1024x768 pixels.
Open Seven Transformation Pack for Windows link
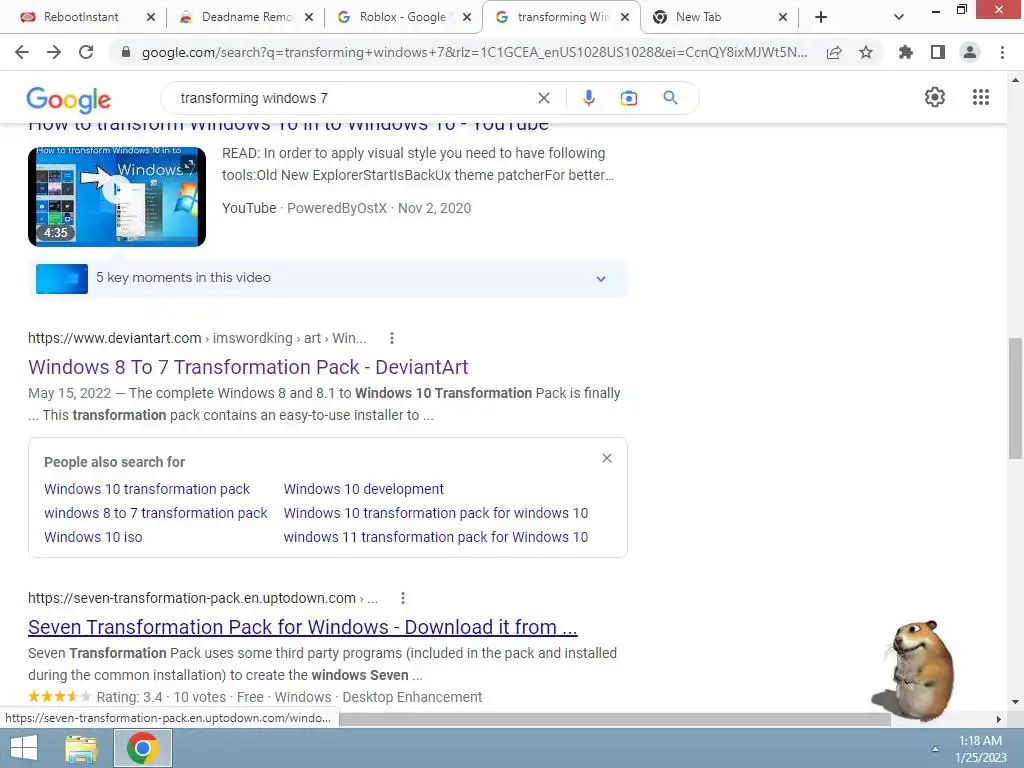click(x=303, y=627)
